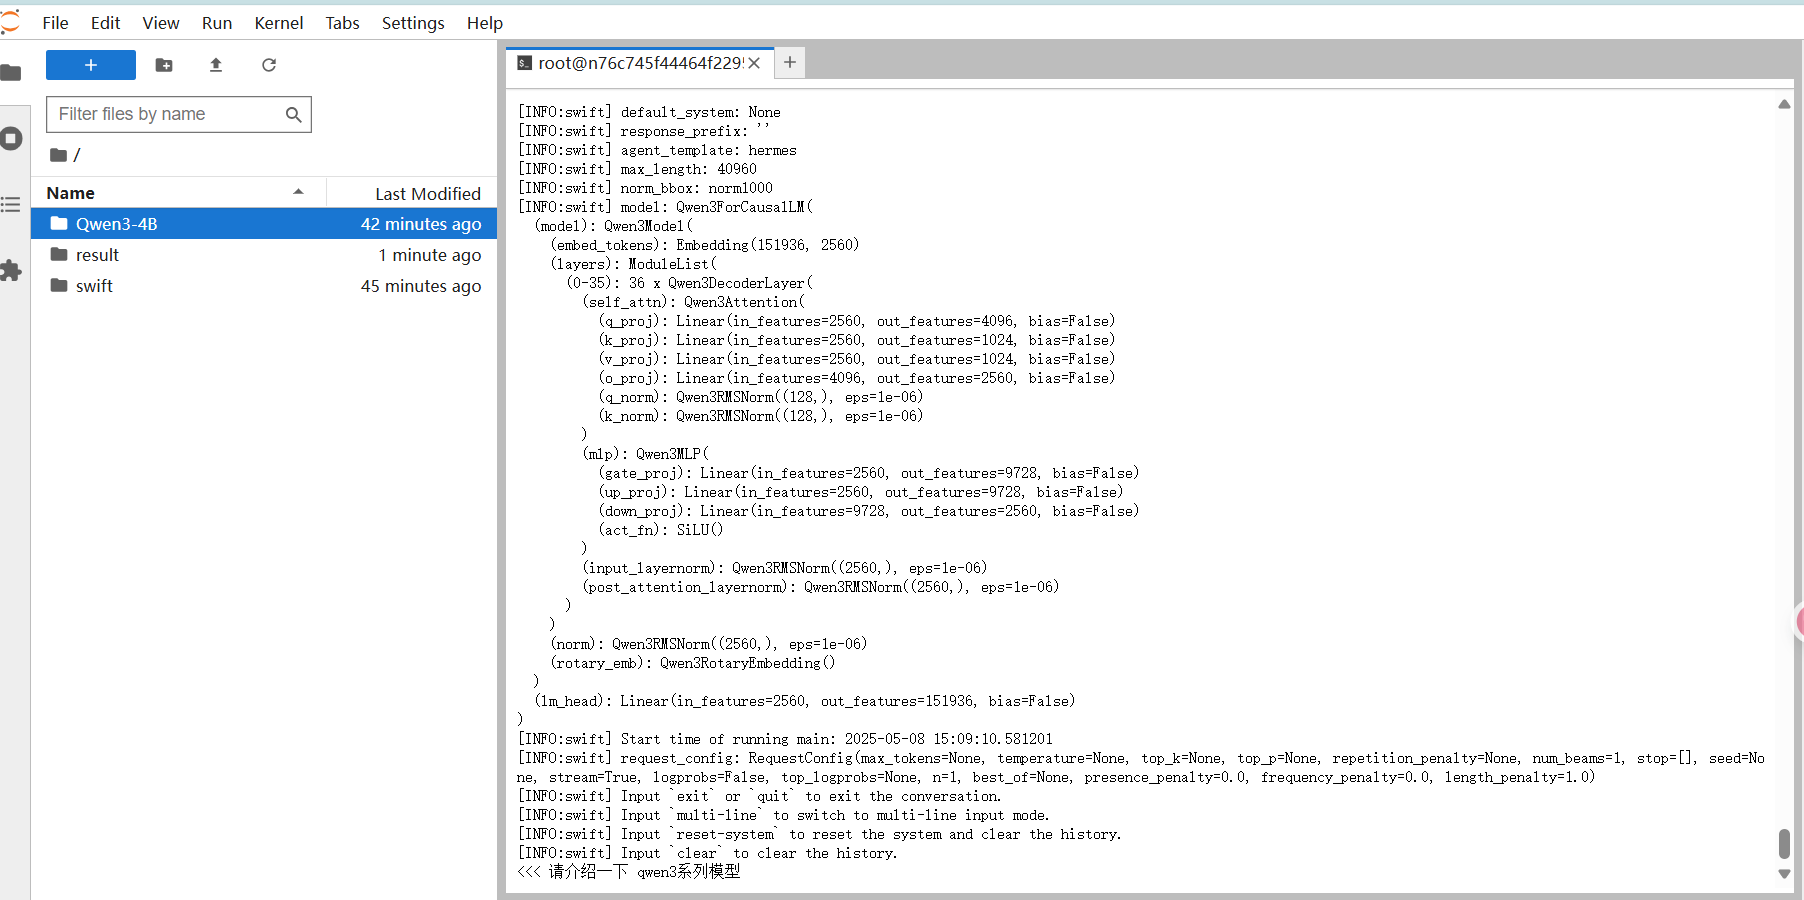The height and width of the screenshot is (900, 1804).
Task: Open the Table of Contents sidebar
Action: tap(11, 205)
